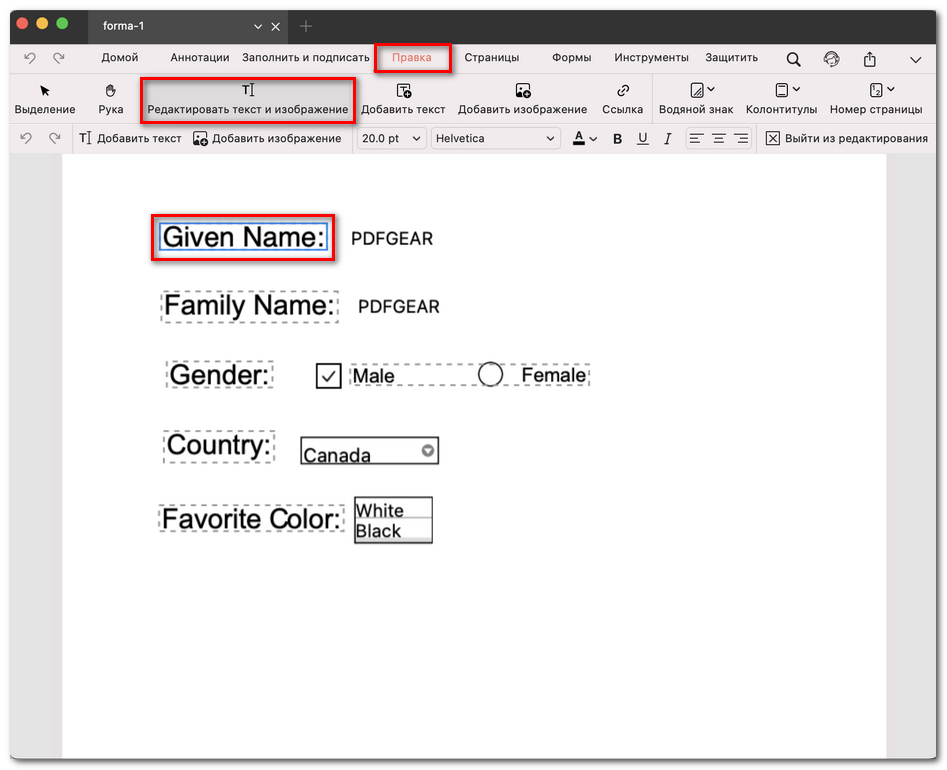Click the search magnifier icon
Screen dimensions: 947x770
tap(793, 59)
